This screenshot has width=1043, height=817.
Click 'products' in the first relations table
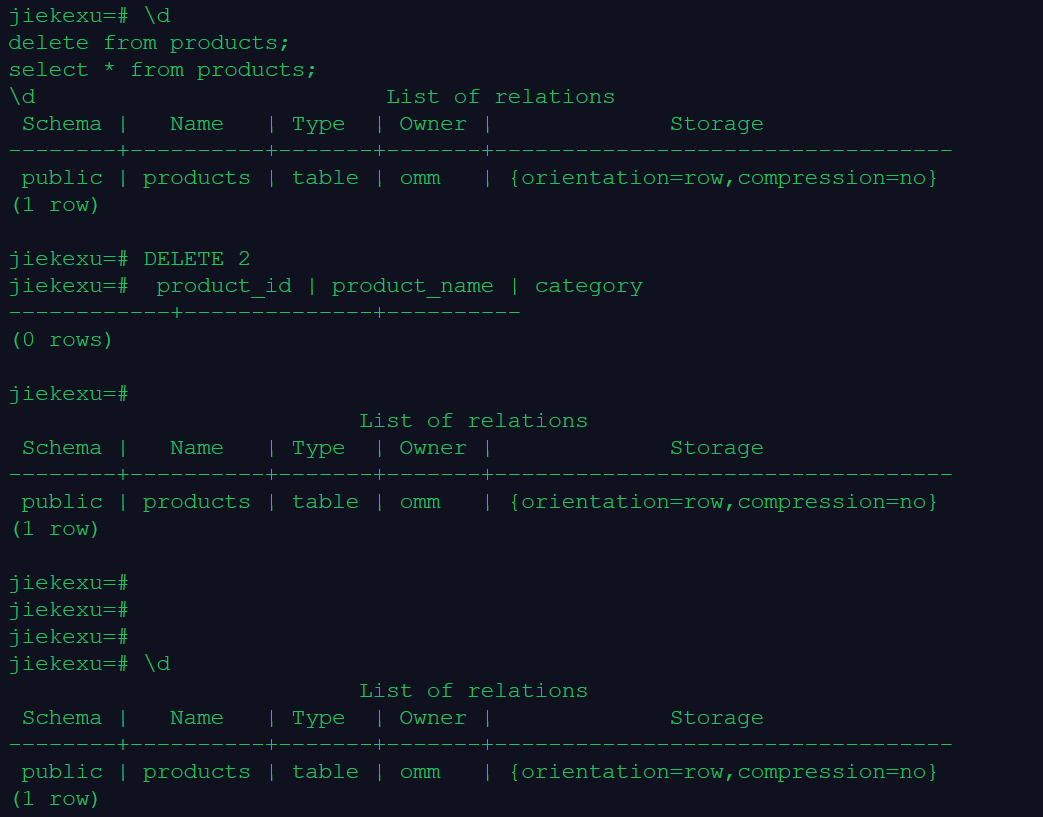[197, 178]
